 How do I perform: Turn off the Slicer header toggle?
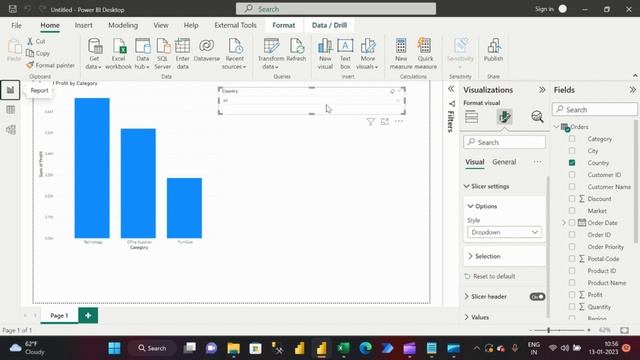pyautogui.click(x=537, y=297)
